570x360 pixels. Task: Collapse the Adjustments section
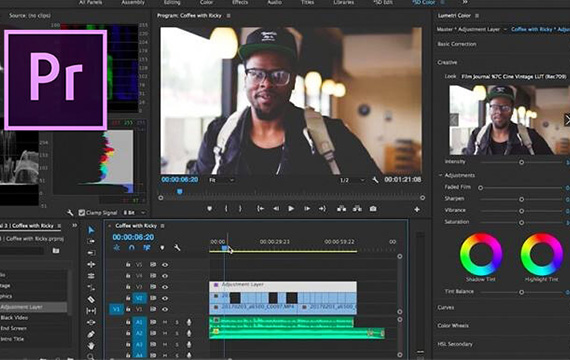click(440, 175)
